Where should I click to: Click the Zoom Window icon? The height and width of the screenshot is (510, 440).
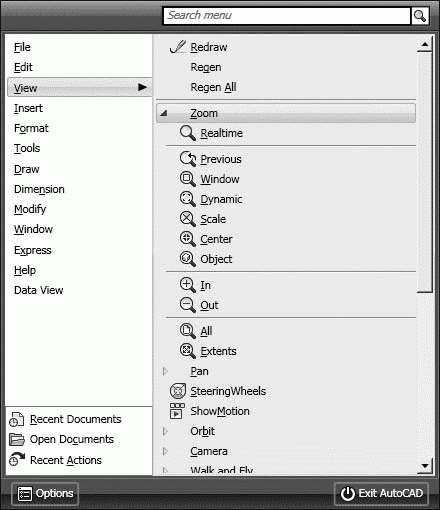188,179
